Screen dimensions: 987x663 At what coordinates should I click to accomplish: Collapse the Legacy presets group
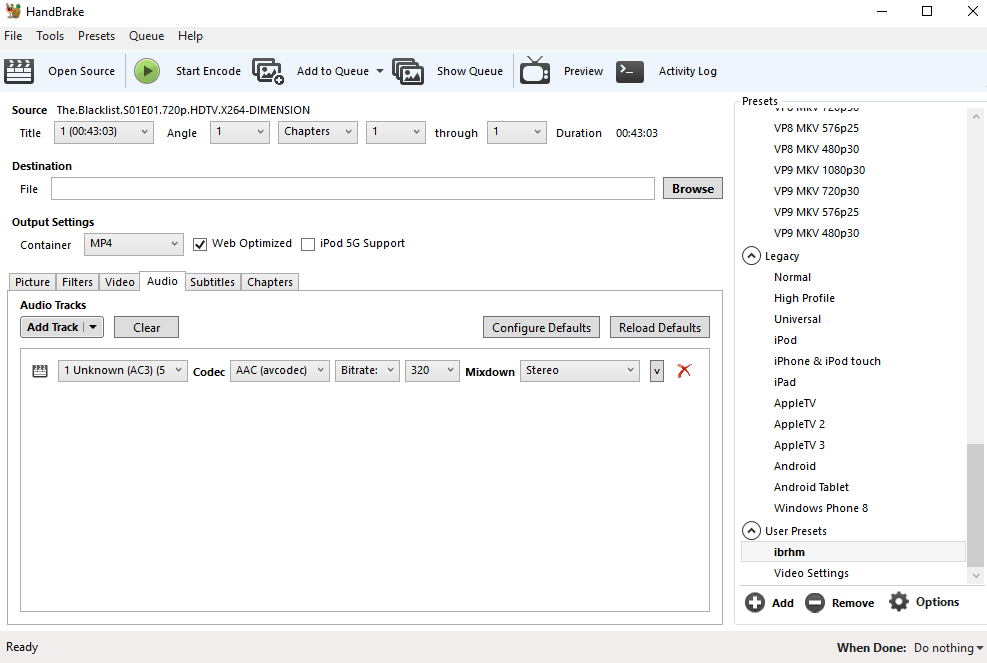coord(752,256)
